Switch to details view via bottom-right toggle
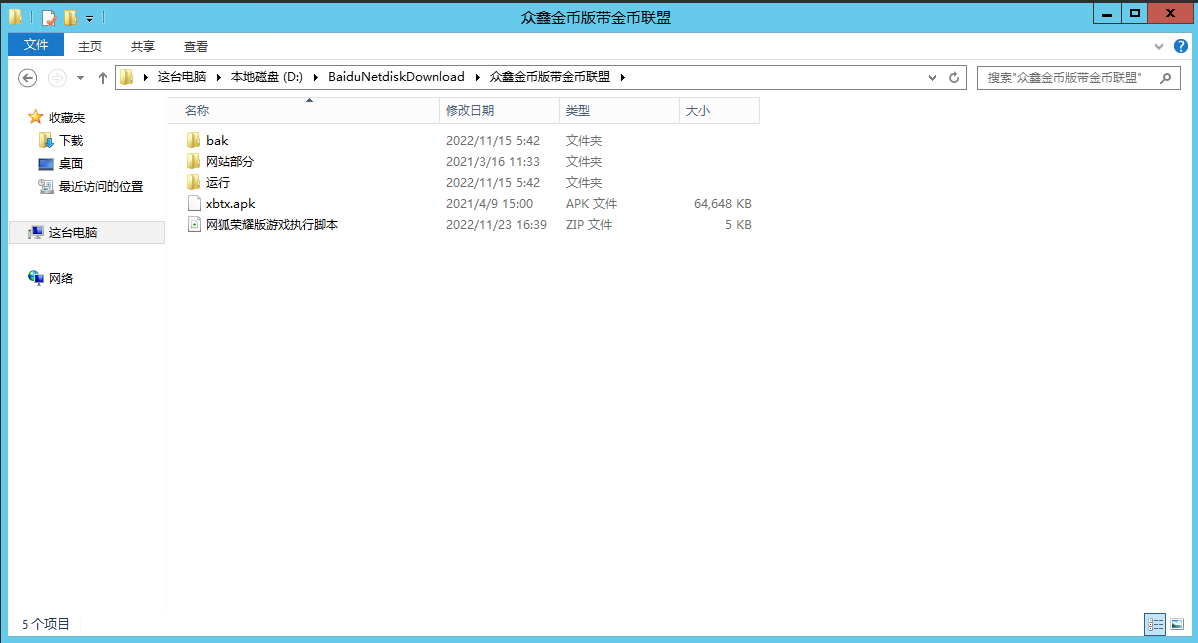This screenshot has width=1198, height=643. tap(1155, 623)
